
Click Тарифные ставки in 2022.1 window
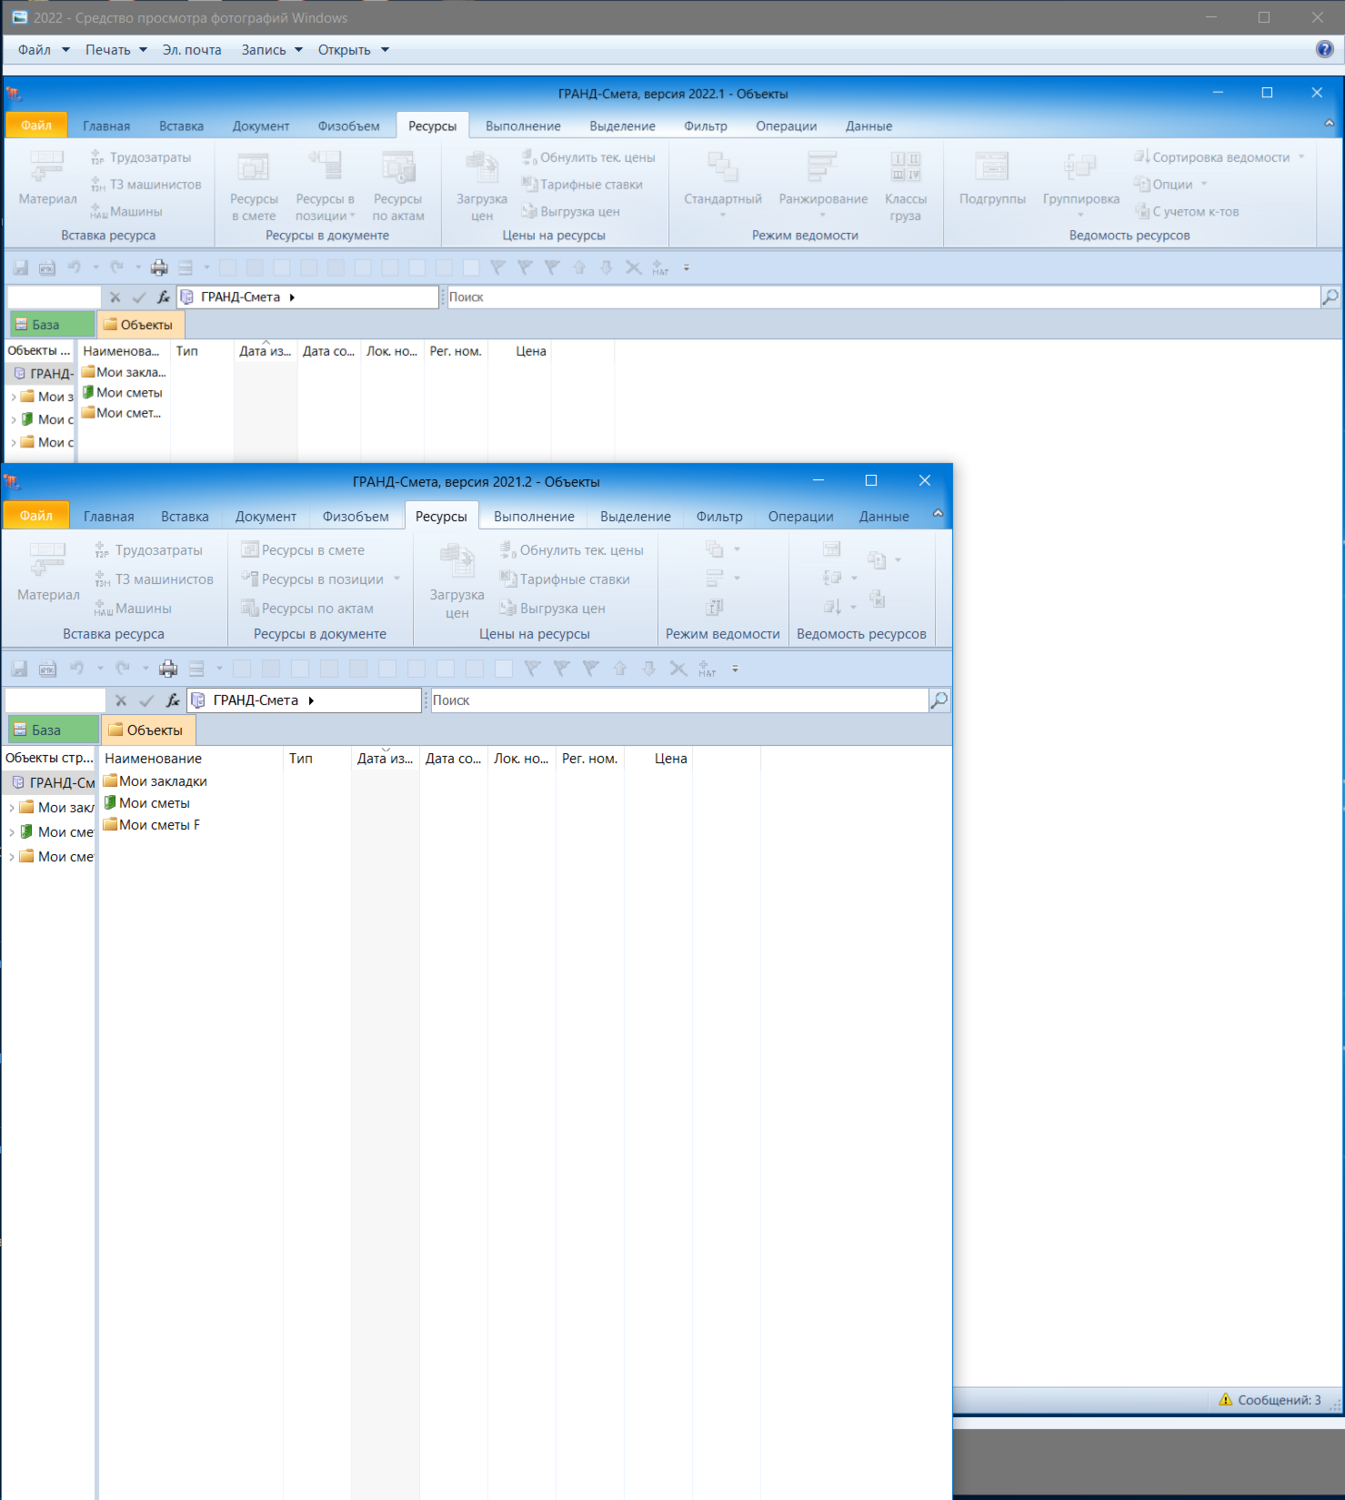click(x=582, y=184)
